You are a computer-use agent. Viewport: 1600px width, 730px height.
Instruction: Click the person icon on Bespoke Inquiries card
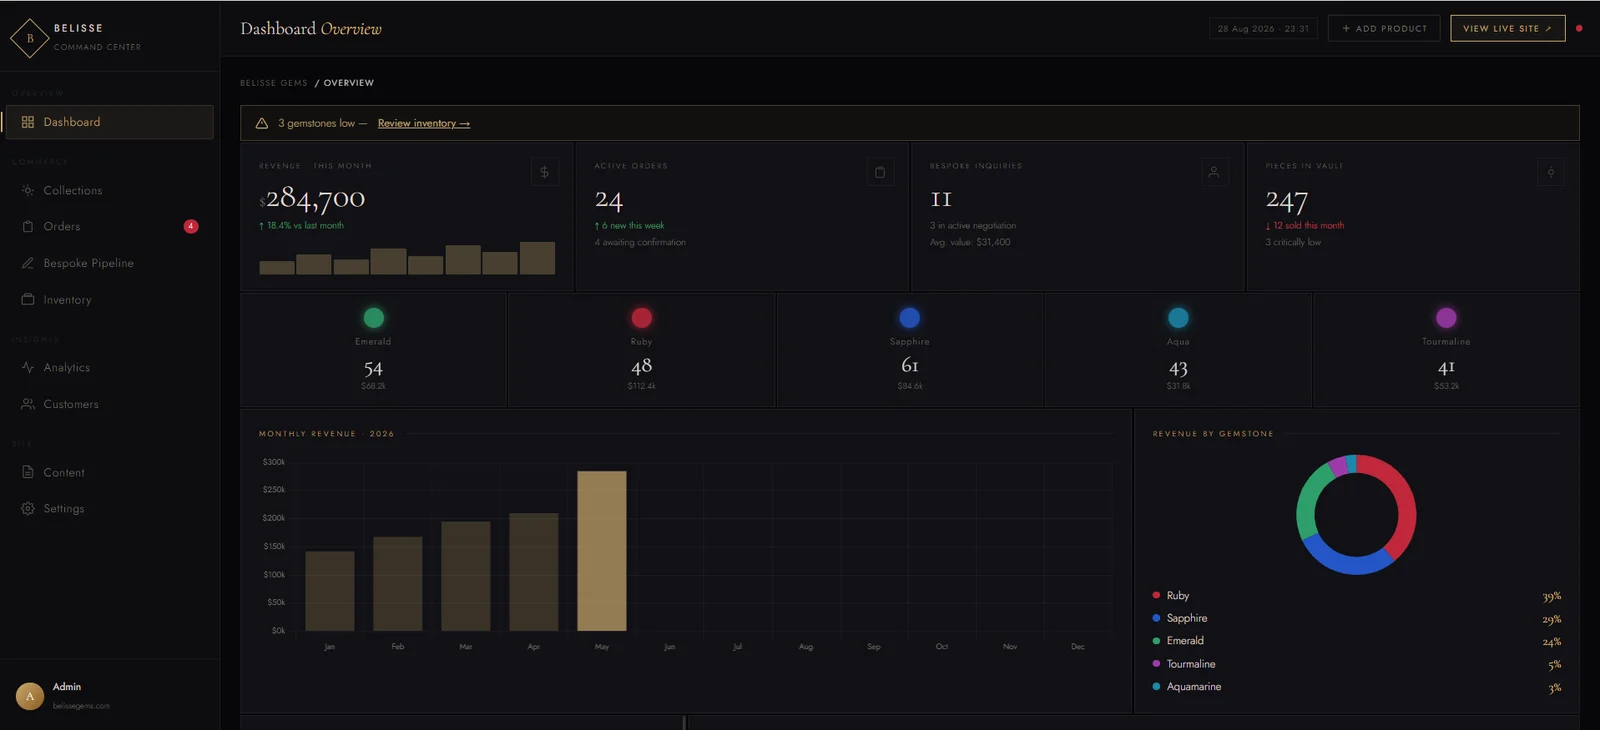tap(1214, 172)
